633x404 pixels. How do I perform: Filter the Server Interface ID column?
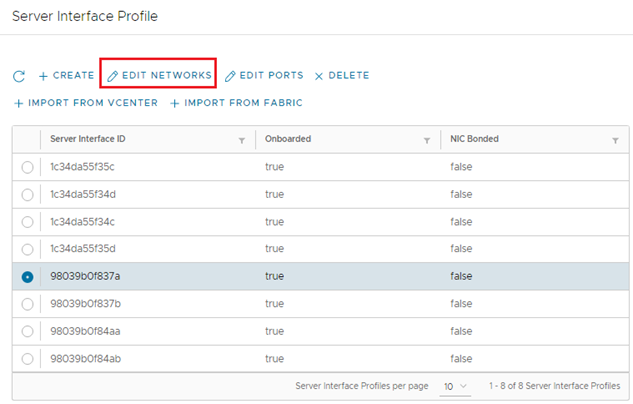tap(242, 141)
